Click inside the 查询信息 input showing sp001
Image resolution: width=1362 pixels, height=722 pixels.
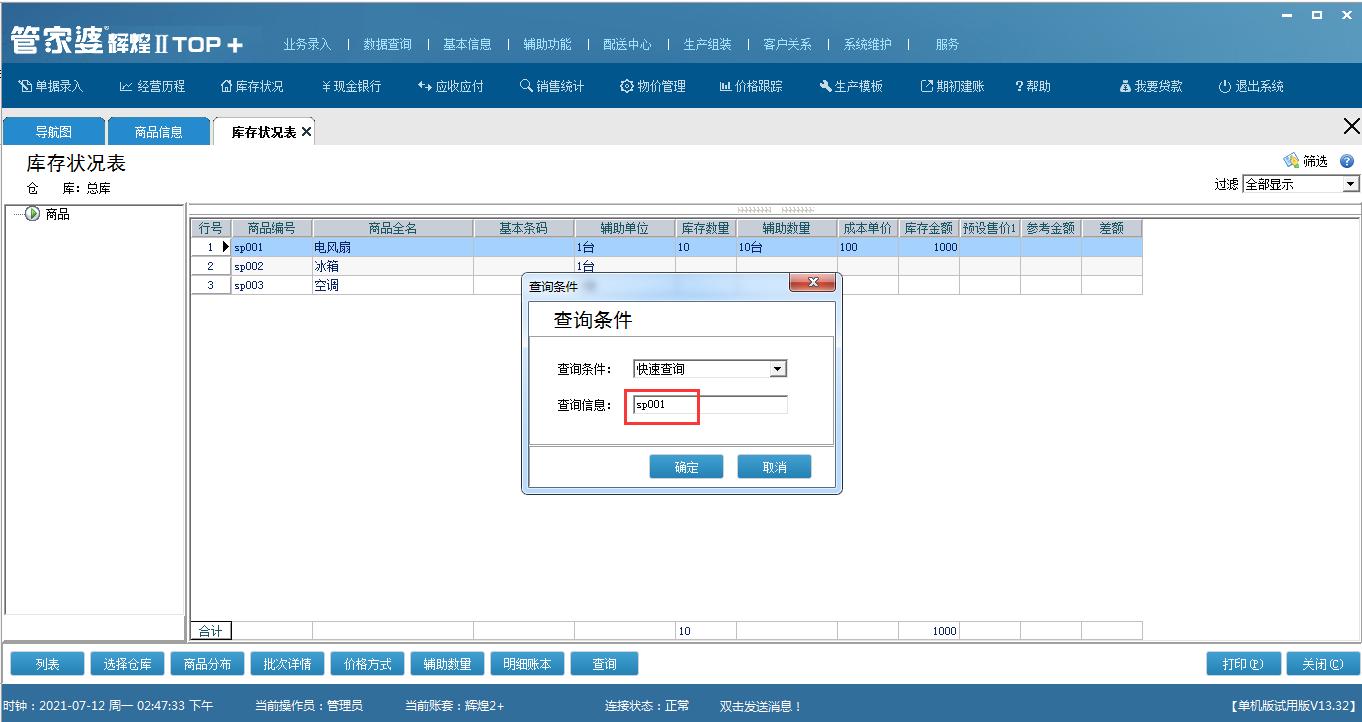click(662, 404)
